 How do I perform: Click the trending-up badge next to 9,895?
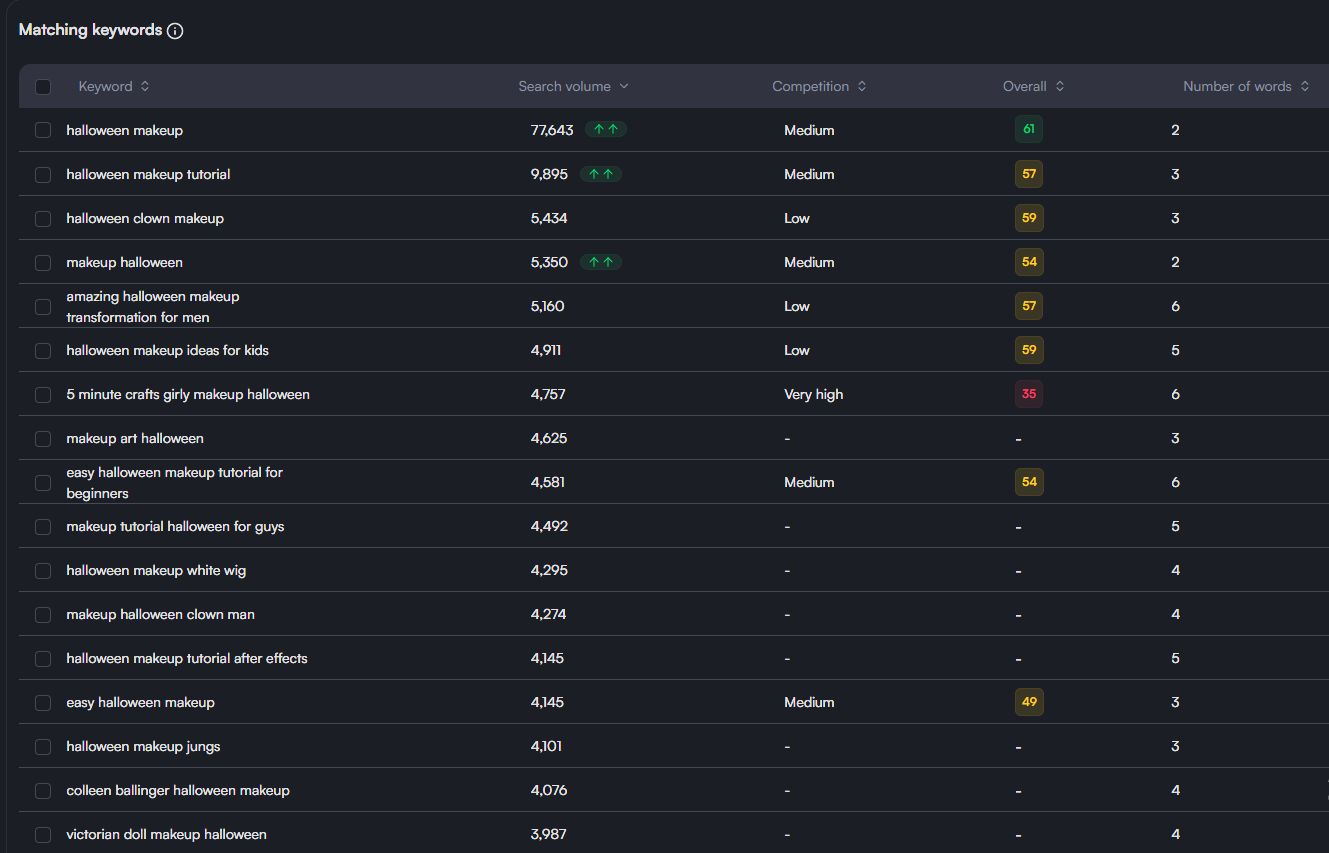pyautogui.click(x=600, y=174)
